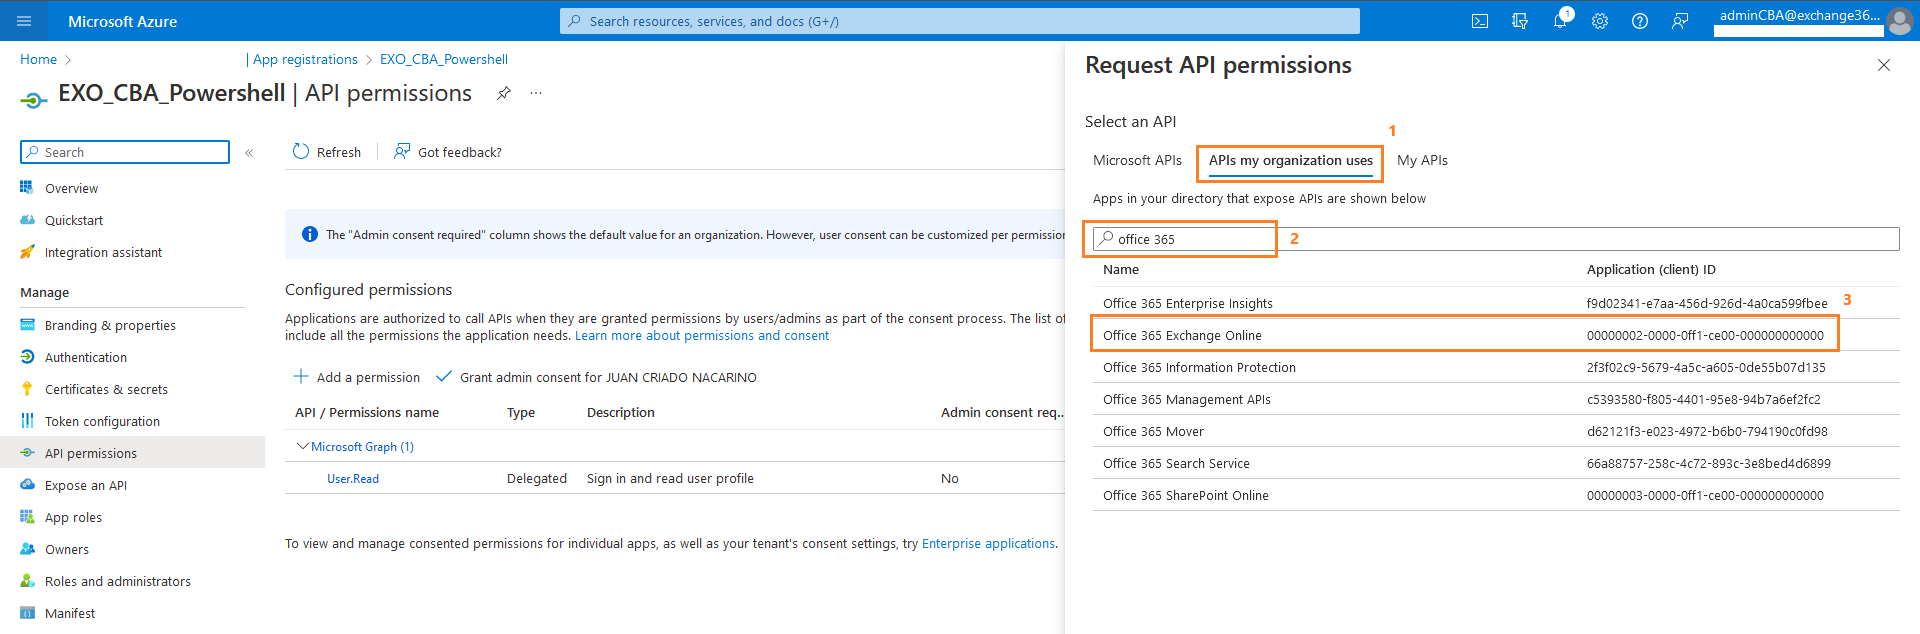This screenshot has width=1920, height=634.
Task: Select Office 365 Exchange Online
Action: click(1496, 335)
